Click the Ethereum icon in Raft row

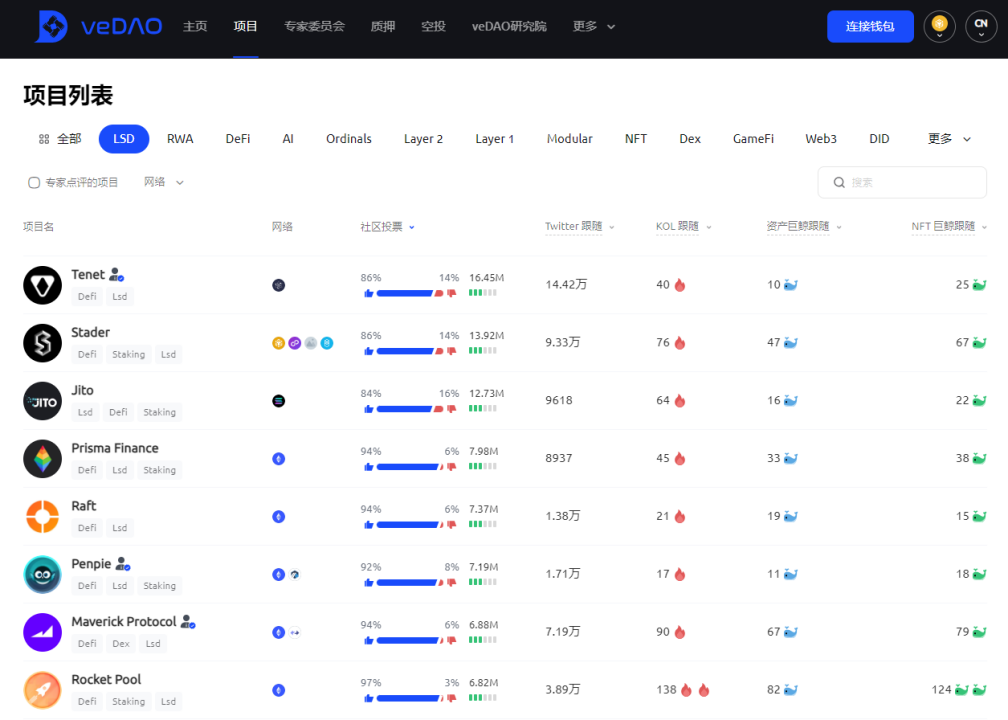coord(278,516)
